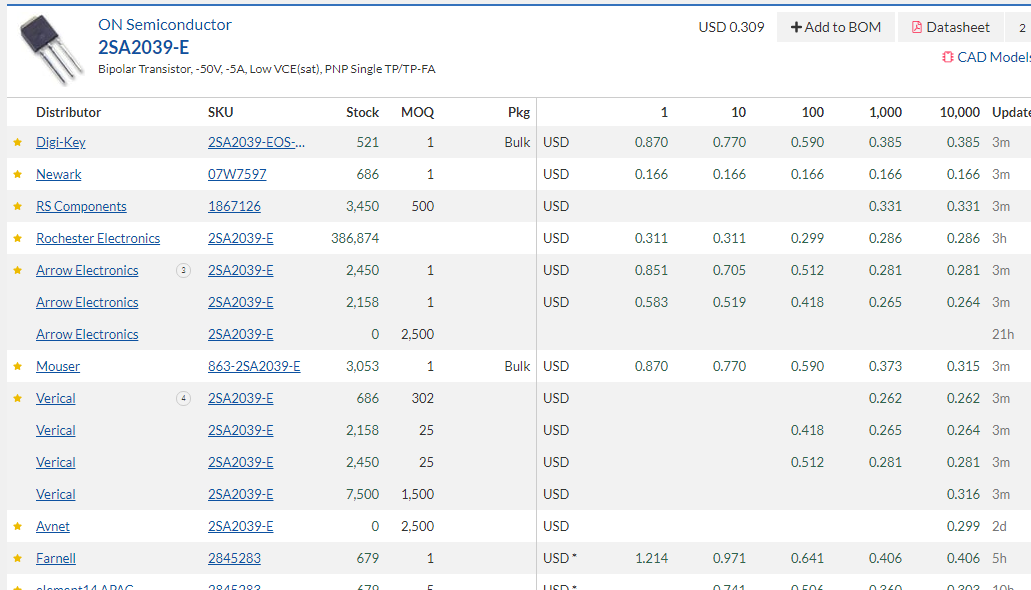
Task: Open the Avnet distributor link
Action: (53, 526)
